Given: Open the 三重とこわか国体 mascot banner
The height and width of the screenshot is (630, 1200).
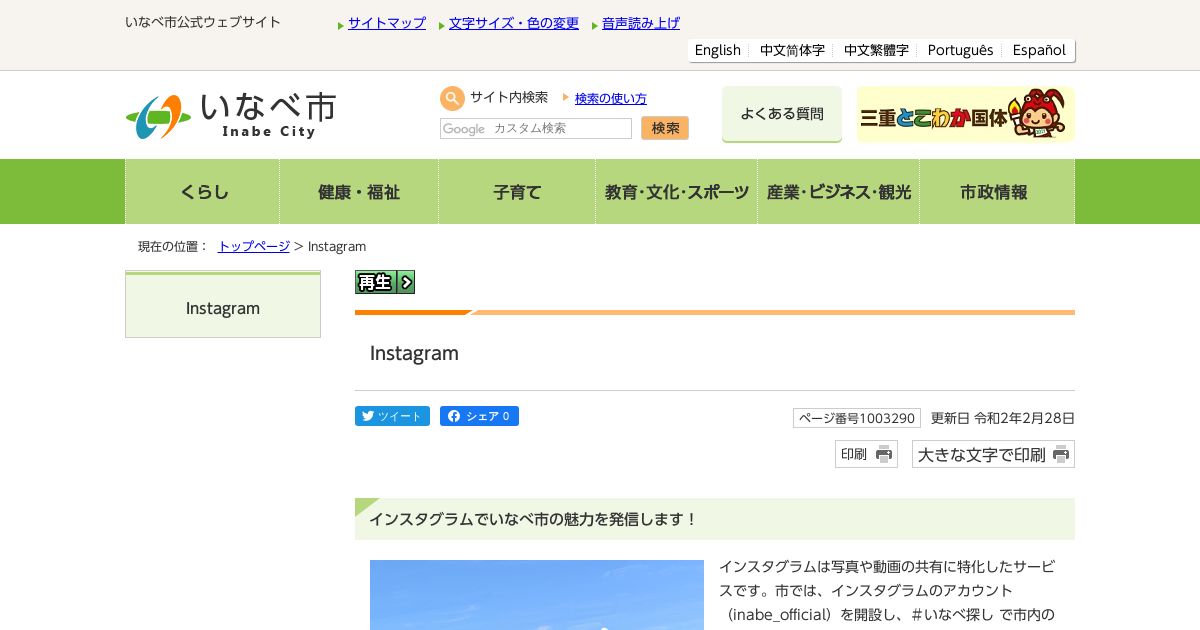Looking at the screenshot, I should coord(965,114).
